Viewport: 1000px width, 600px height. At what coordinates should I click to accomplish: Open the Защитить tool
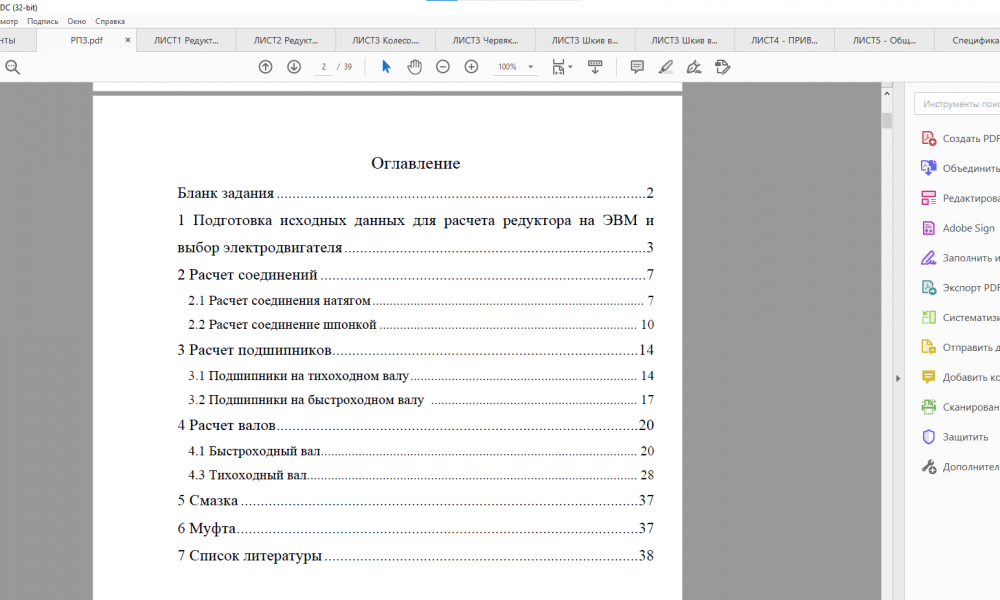point(964,437)
